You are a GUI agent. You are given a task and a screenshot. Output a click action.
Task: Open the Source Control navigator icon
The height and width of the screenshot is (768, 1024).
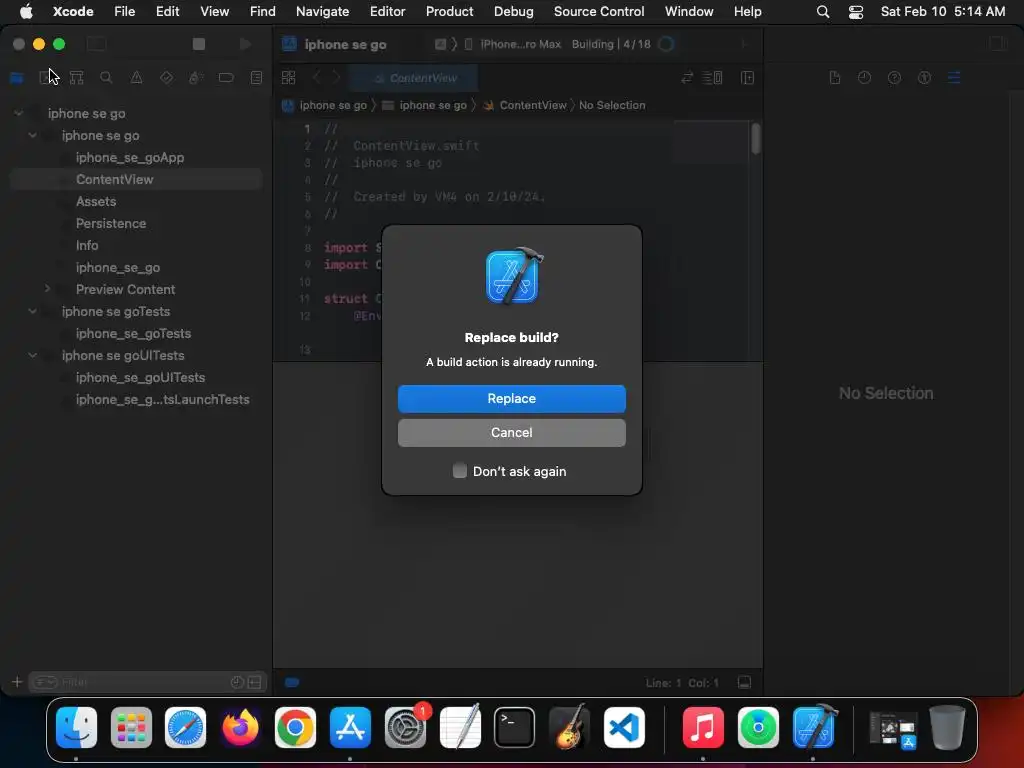click(x=44, y=78)
